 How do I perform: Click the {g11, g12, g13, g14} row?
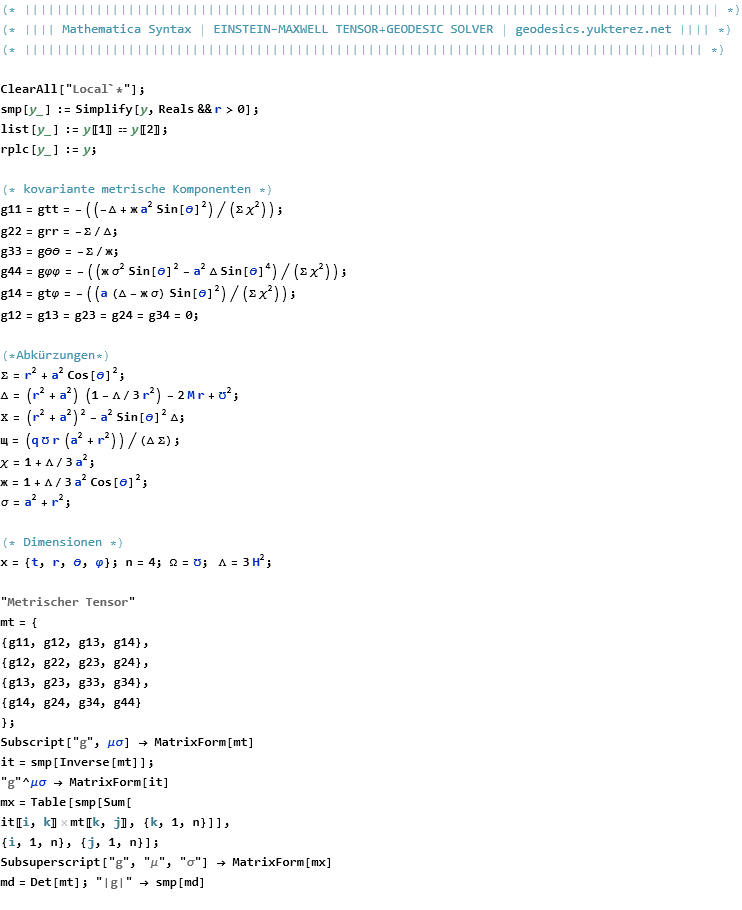pyautogui.click(x=74, y=642)
